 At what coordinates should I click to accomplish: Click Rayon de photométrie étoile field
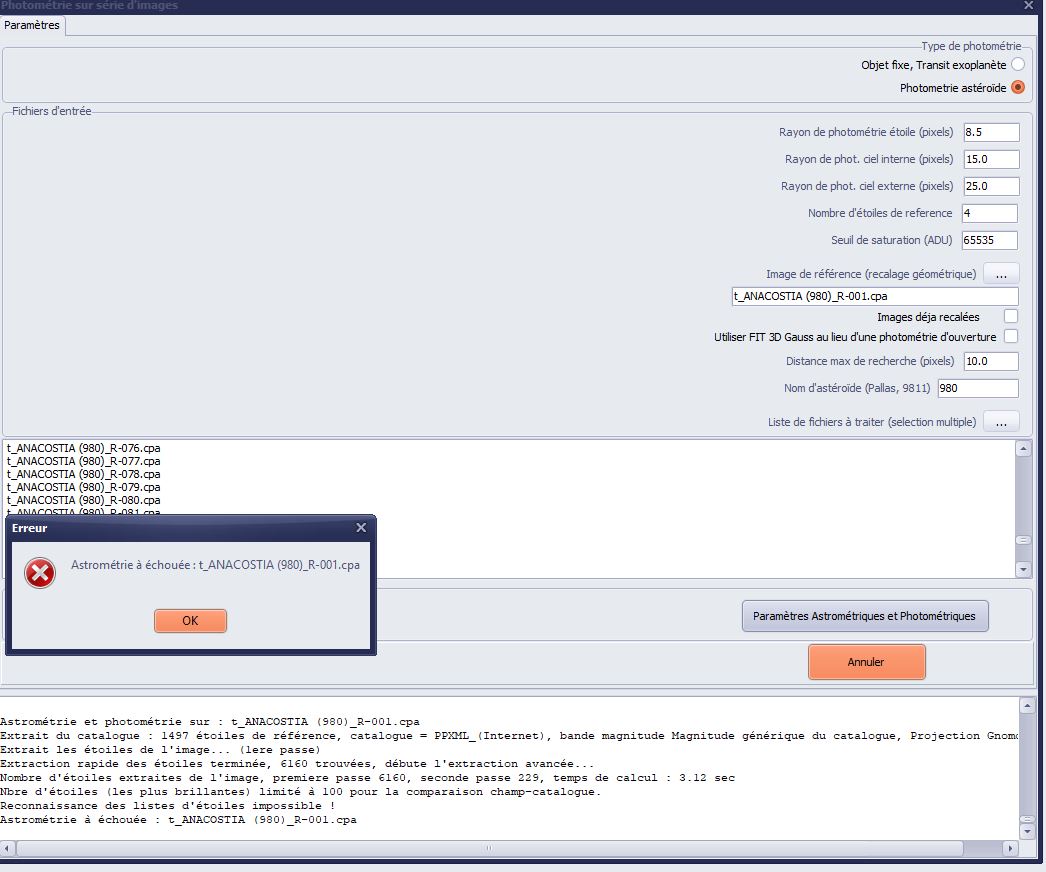[x=990, y=132]
